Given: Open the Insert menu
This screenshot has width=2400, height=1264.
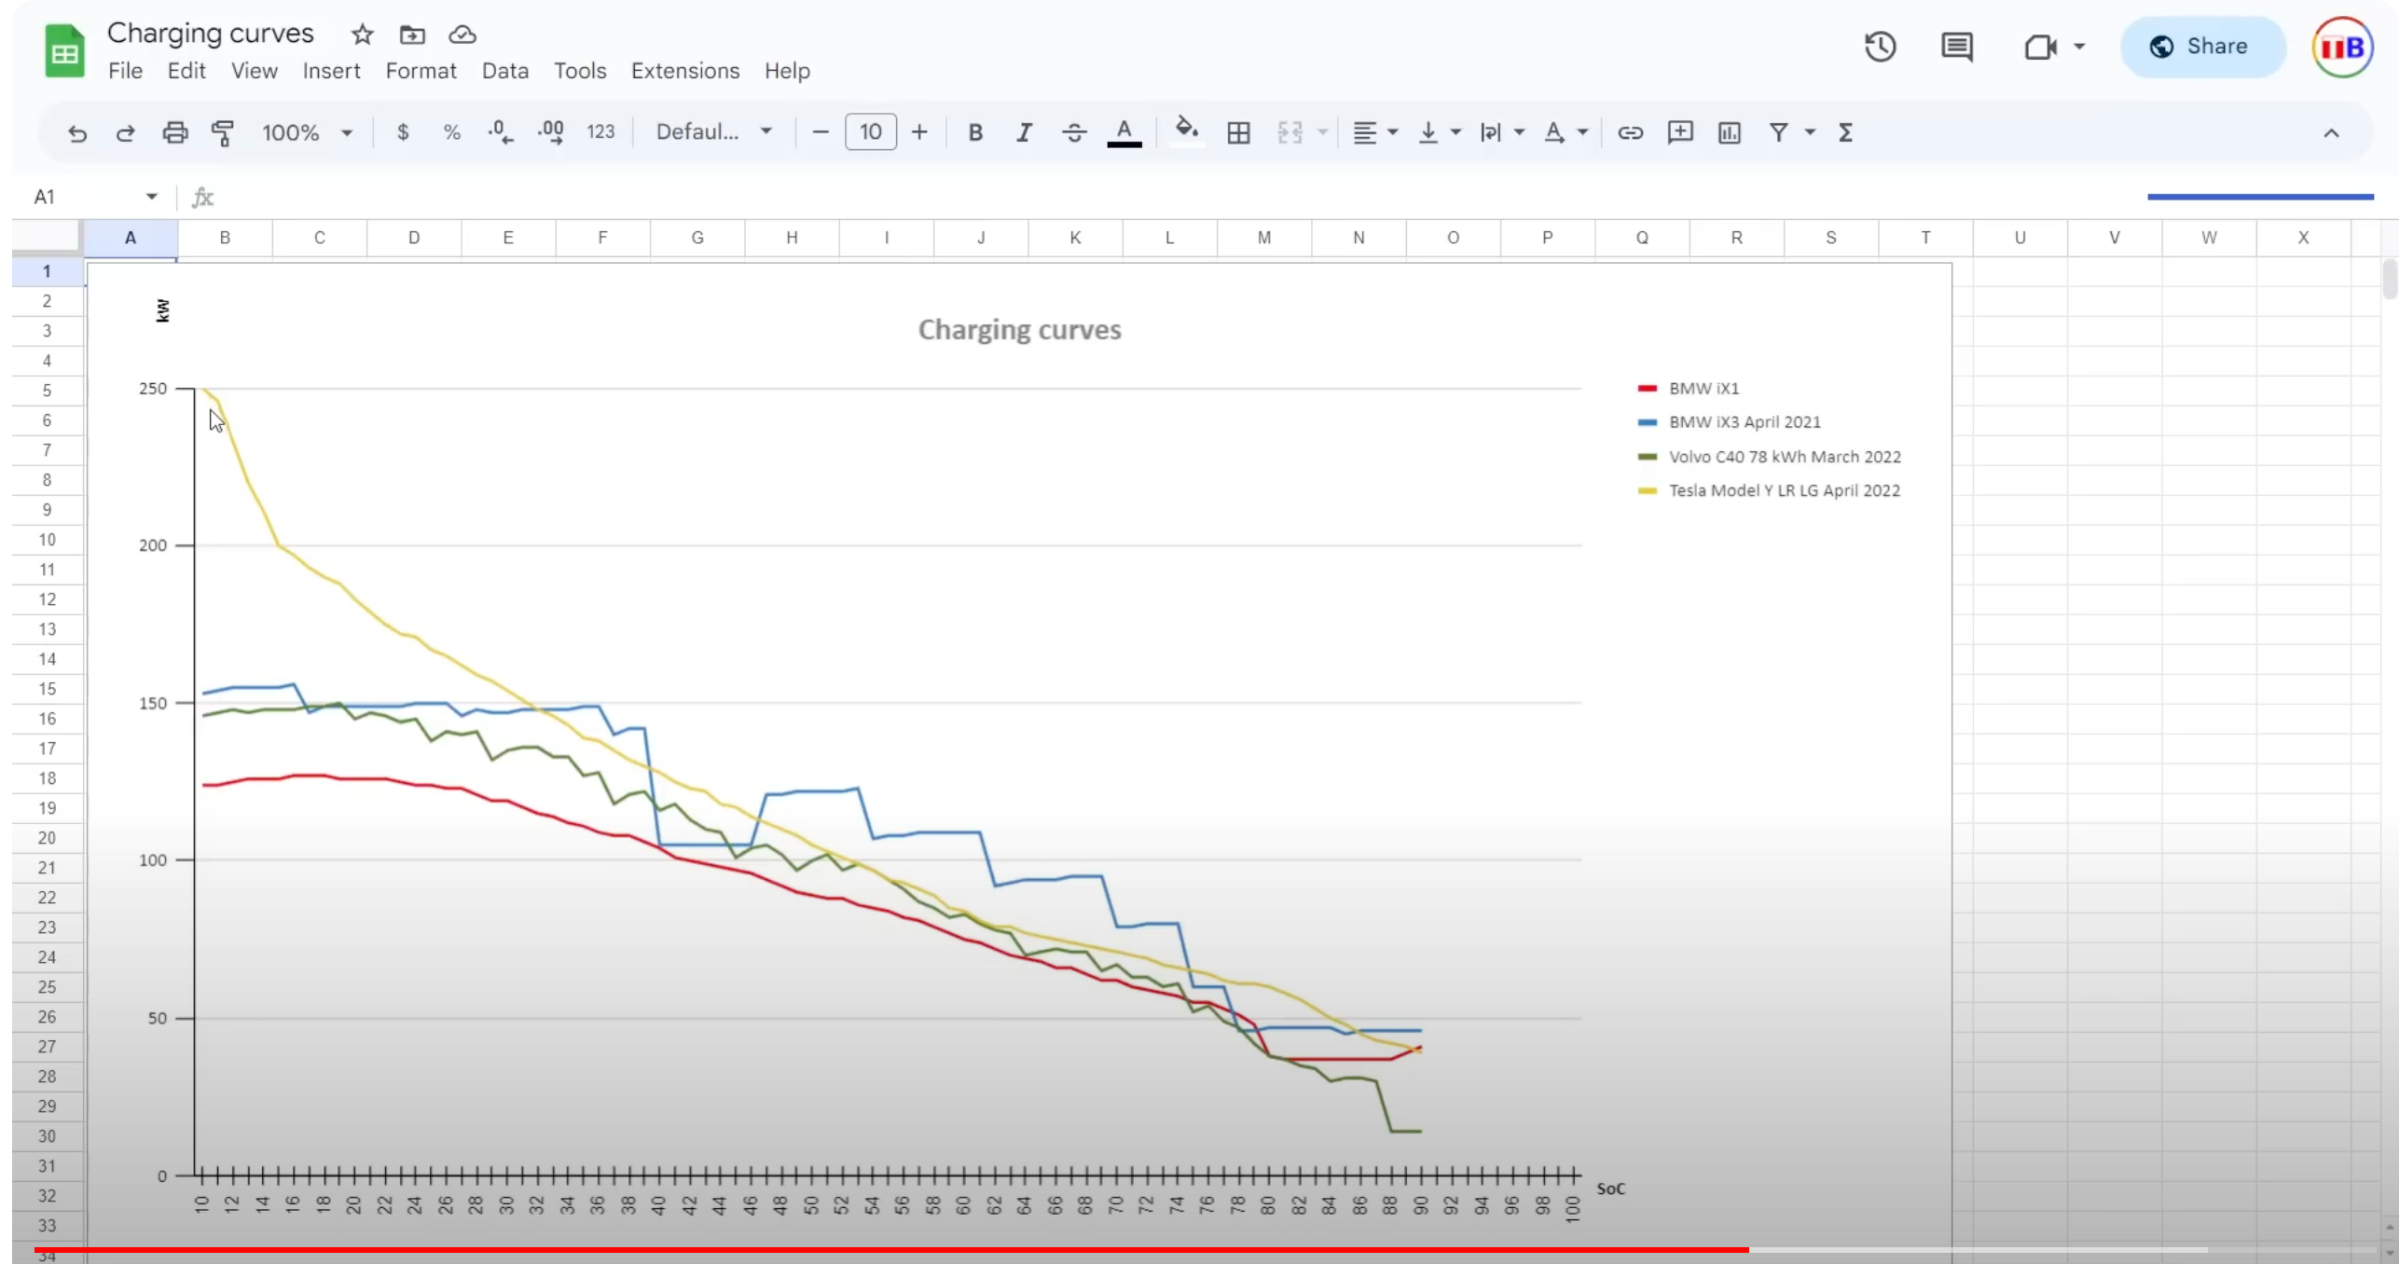Looking at the screenshot, I should pyautogui.click(x=331, y=71).
